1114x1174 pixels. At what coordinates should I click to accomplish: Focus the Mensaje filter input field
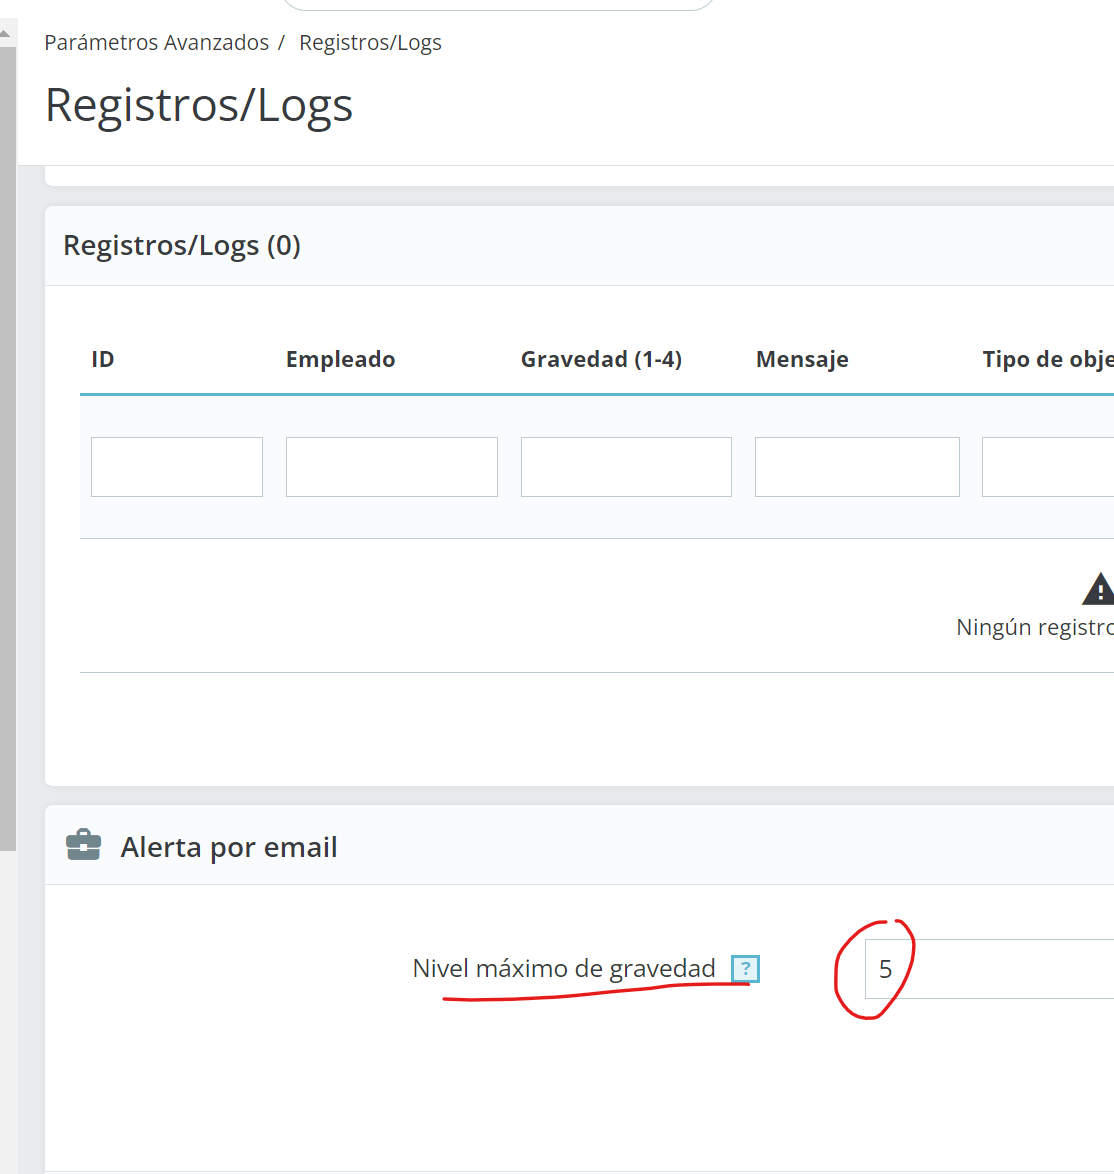(857, 467)
